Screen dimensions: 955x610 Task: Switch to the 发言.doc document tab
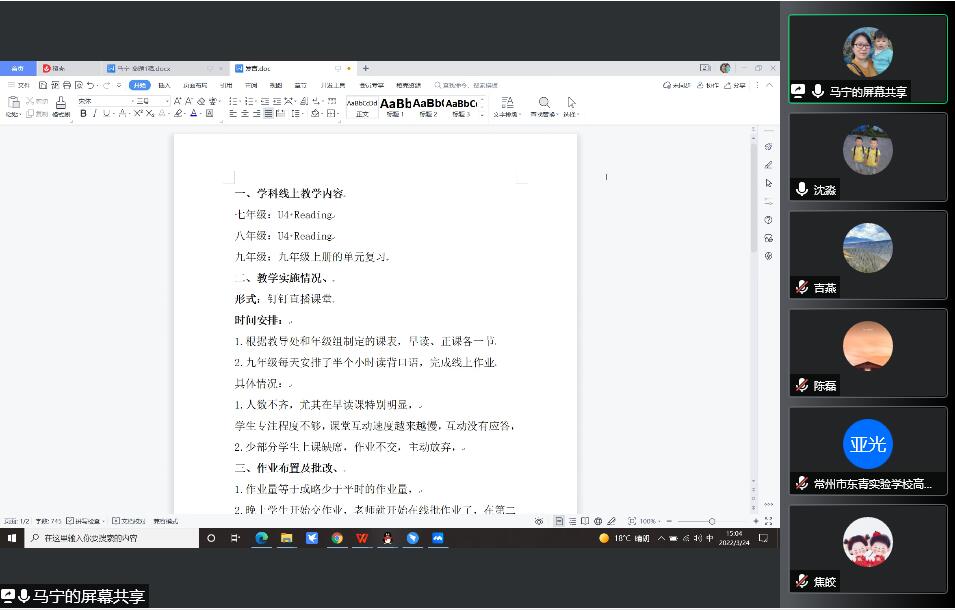coord(252,69)
